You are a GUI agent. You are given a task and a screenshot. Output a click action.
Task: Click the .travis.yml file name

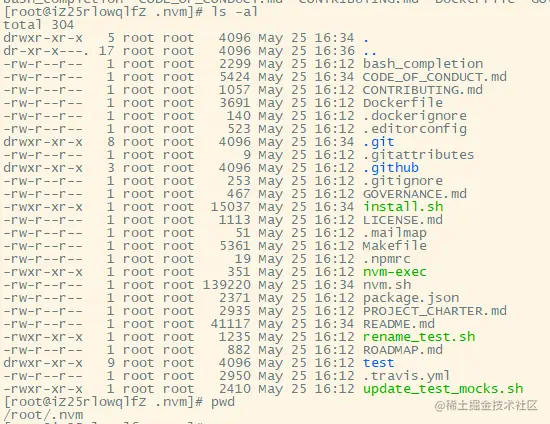407,376
